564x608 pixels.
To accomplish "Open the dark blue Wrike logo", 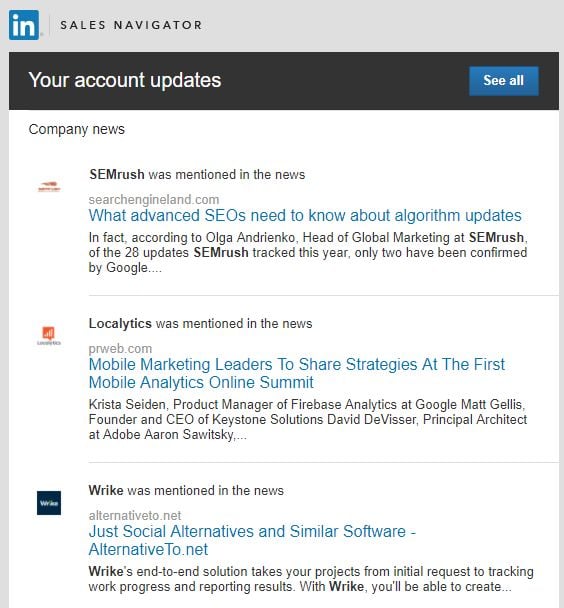I will [x=49, y=503].
